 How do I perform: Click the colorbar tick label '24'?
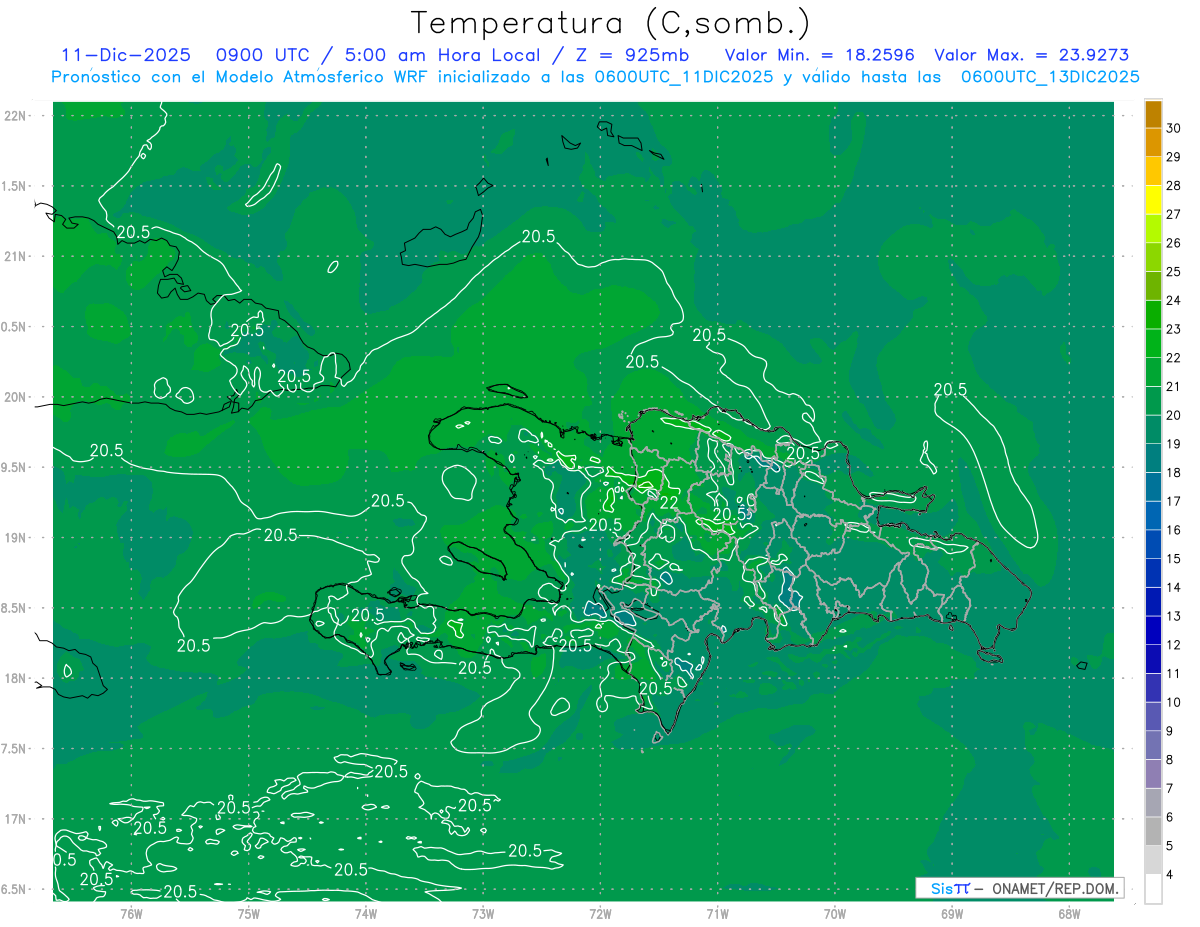click(1174, 300)
